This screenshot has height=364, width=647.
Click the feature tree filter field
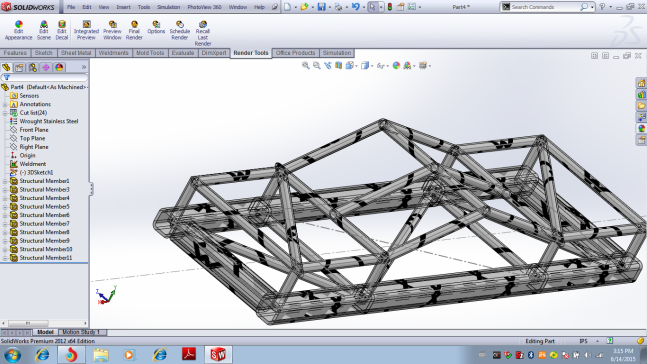45,78
